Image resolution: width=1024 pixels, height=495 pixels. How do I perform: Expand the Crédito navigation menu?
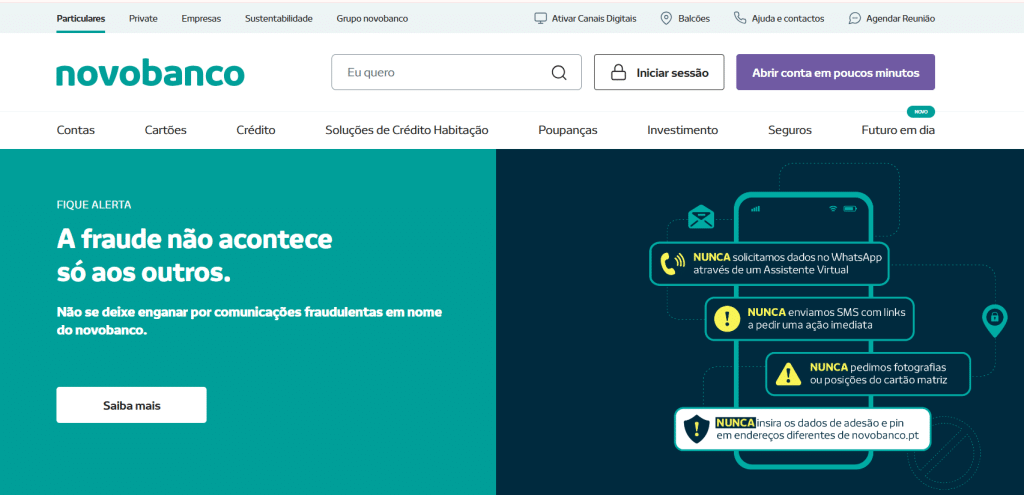[256, 130]
